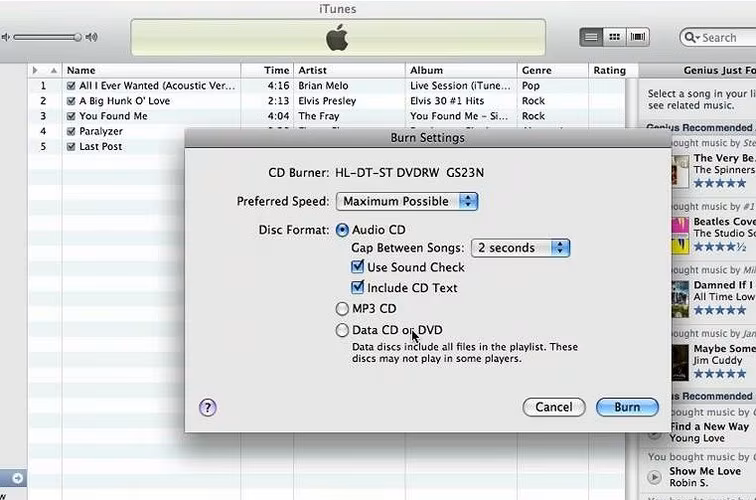The width and height of the screenshot is (756, 500).
Task: Click the Burn button
Action: pos(627,407)
